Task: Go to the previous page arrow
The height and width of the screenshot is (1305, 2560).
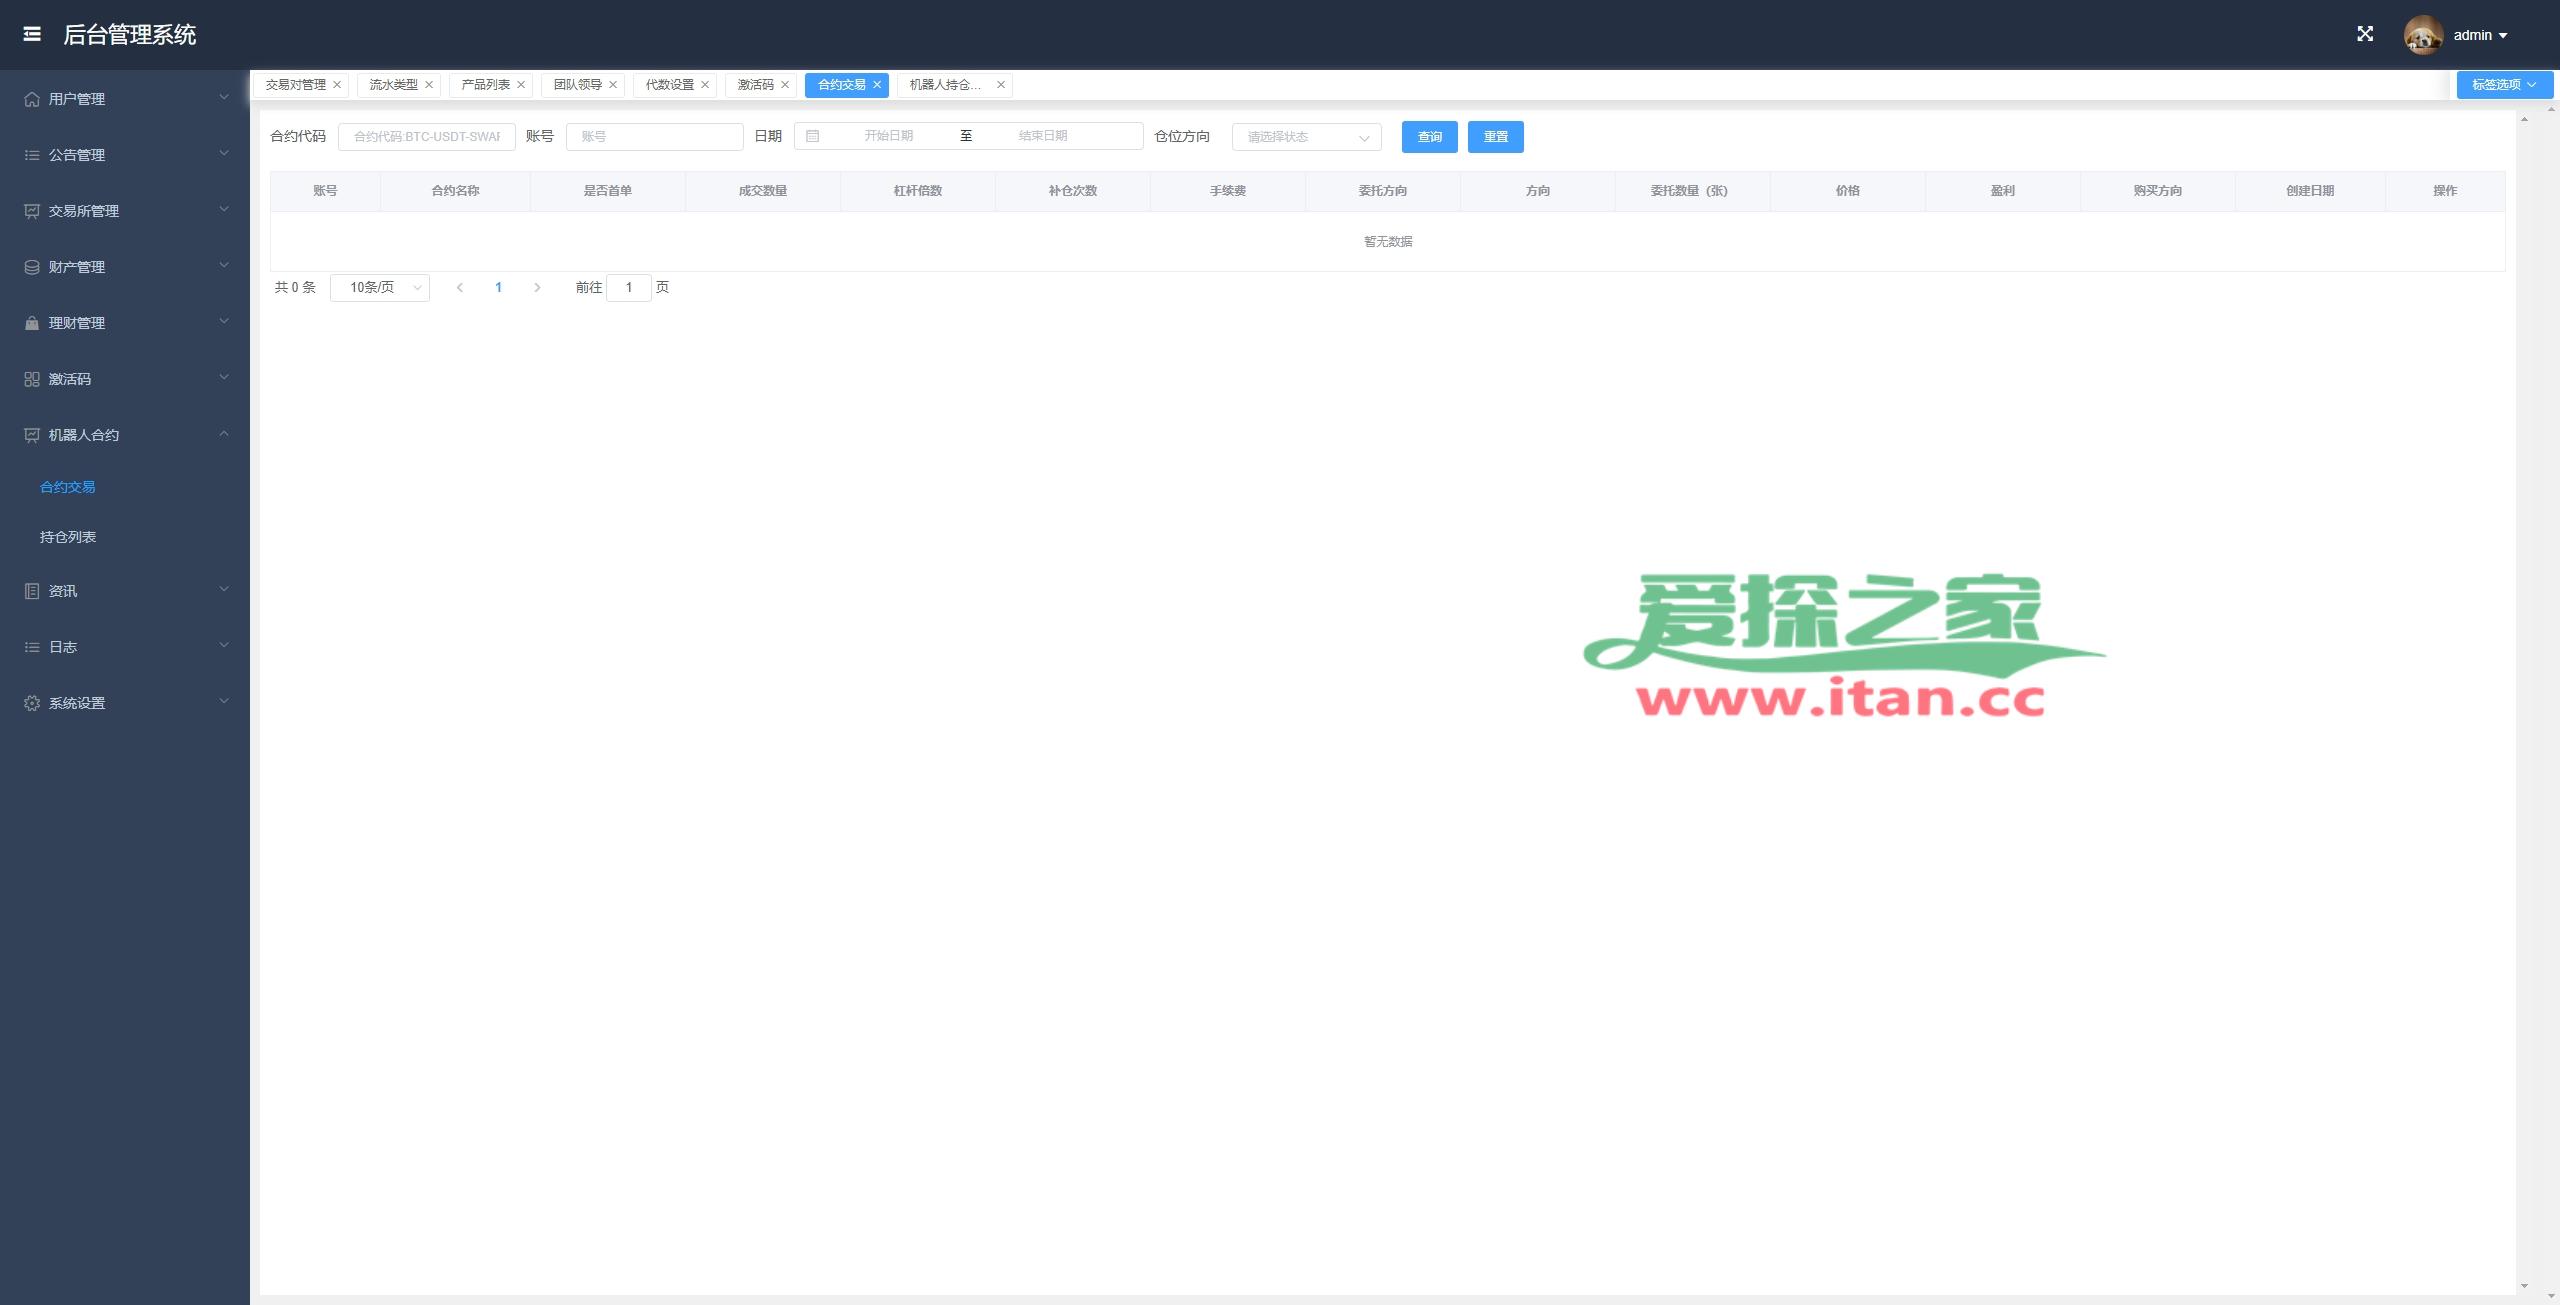Action: coord(460,288)
